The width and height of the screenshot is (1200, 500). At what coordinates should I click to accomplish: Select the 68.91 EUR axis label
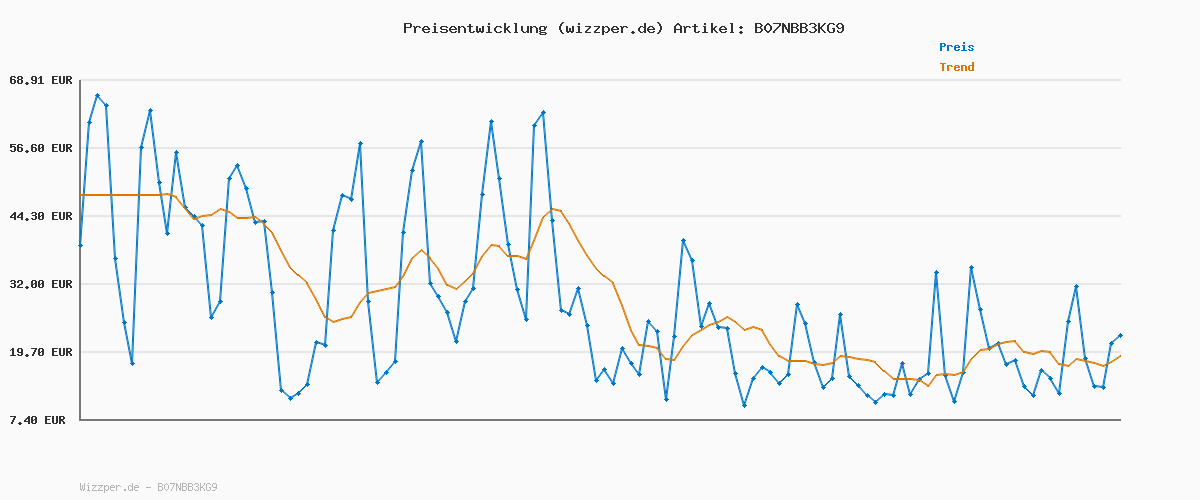click(x=40, y=80)
